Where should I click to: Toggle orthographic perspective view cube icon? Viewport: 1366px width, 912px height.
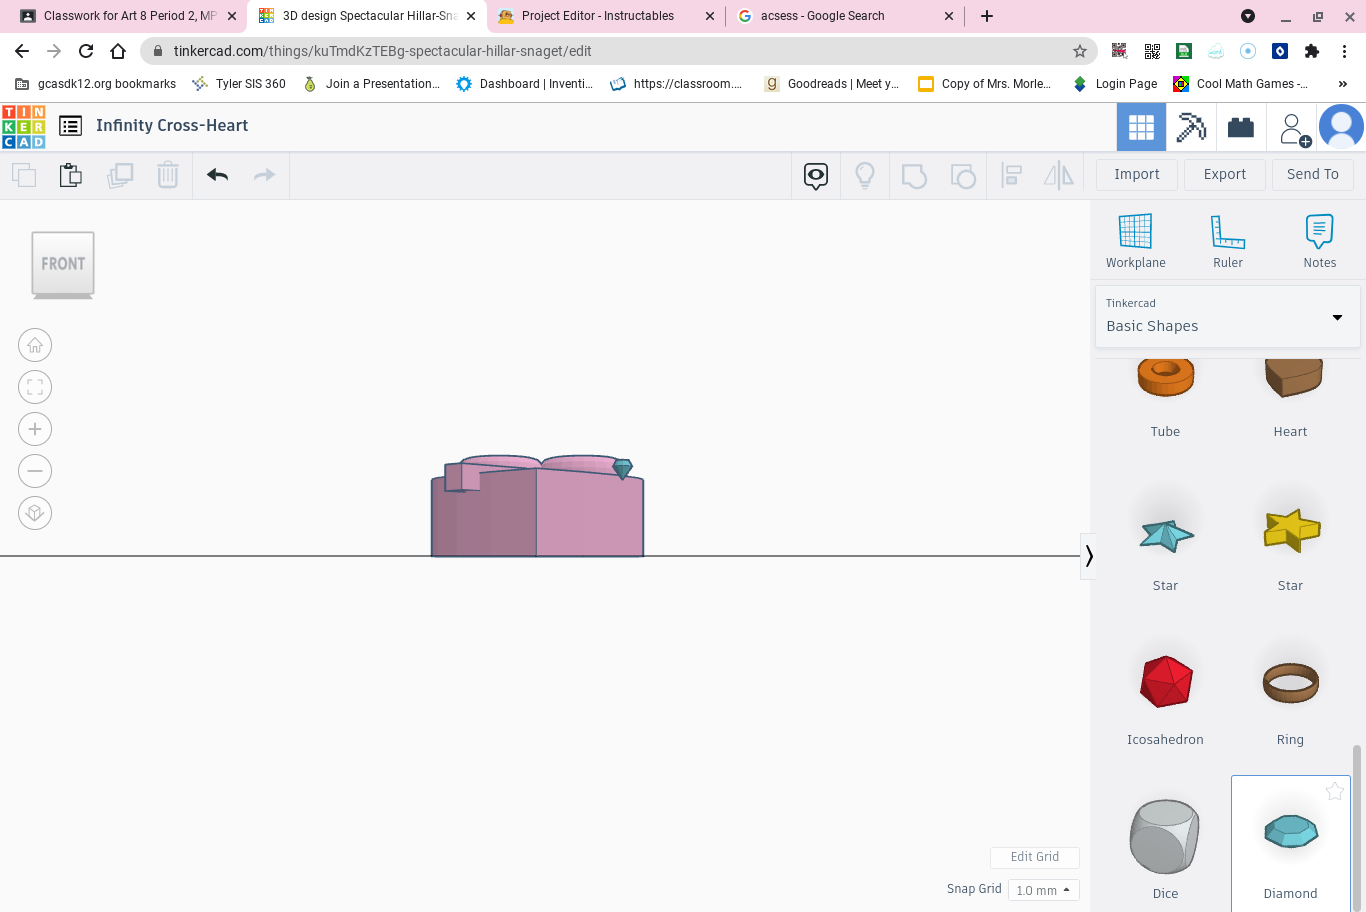coord(35,513)
